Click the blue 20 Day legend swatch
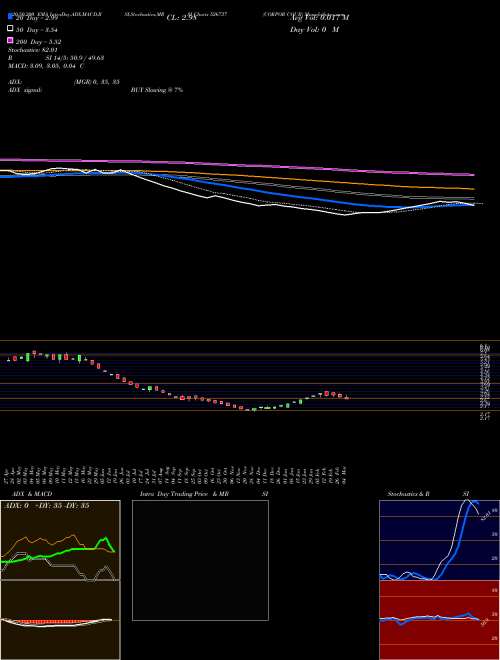This screenshot has width=500, height=660. tap(10, 16)
